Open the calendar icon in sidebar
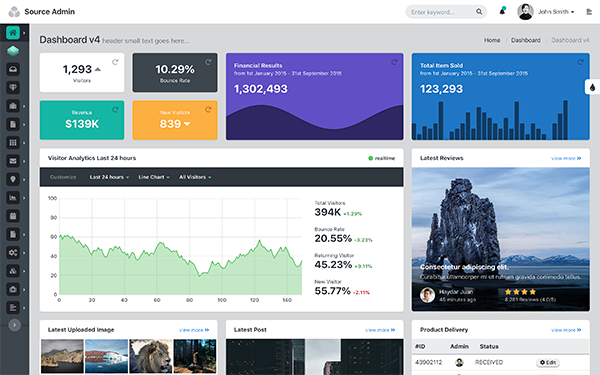 (x=13, y=216)
